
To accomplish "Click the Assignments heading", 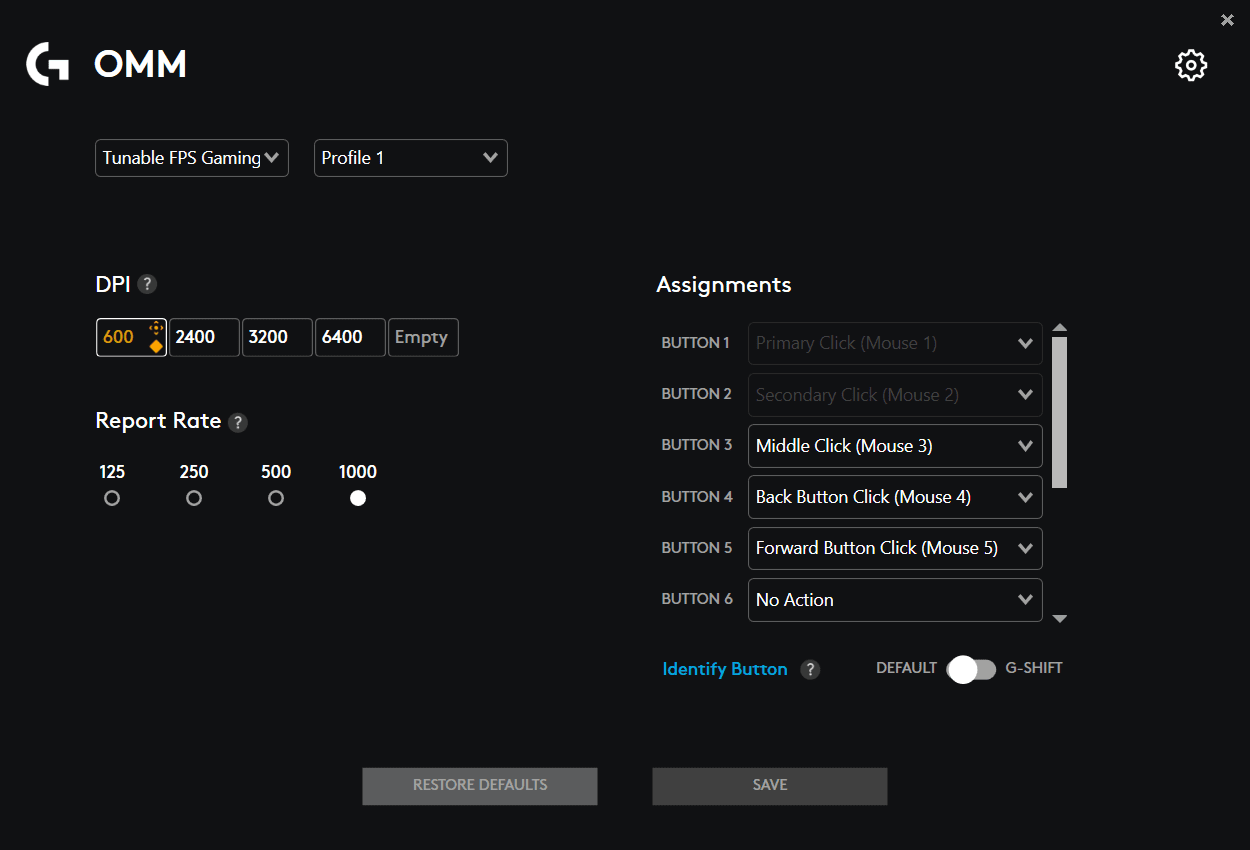I will tap(724, 285).
